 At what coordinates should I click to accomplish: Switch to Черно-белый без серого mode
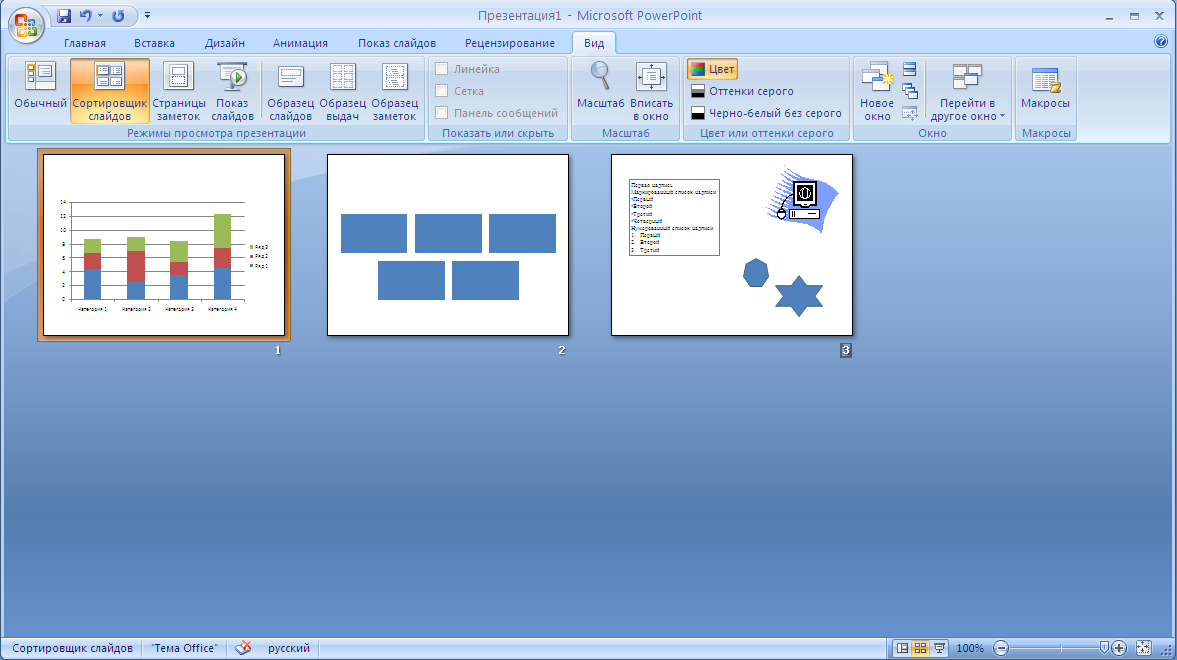tap(766, 113)
